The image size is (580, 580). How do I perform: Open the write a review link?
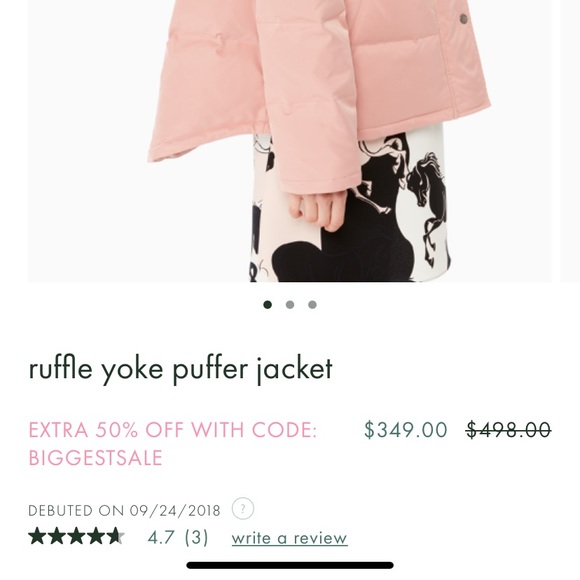click(x=290, y=538)
